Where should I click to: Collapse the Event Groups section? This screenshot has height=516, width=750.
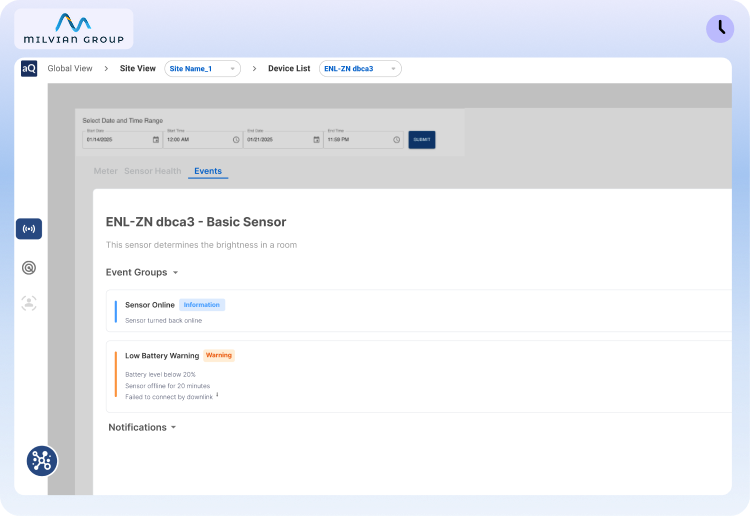point(142,272)
